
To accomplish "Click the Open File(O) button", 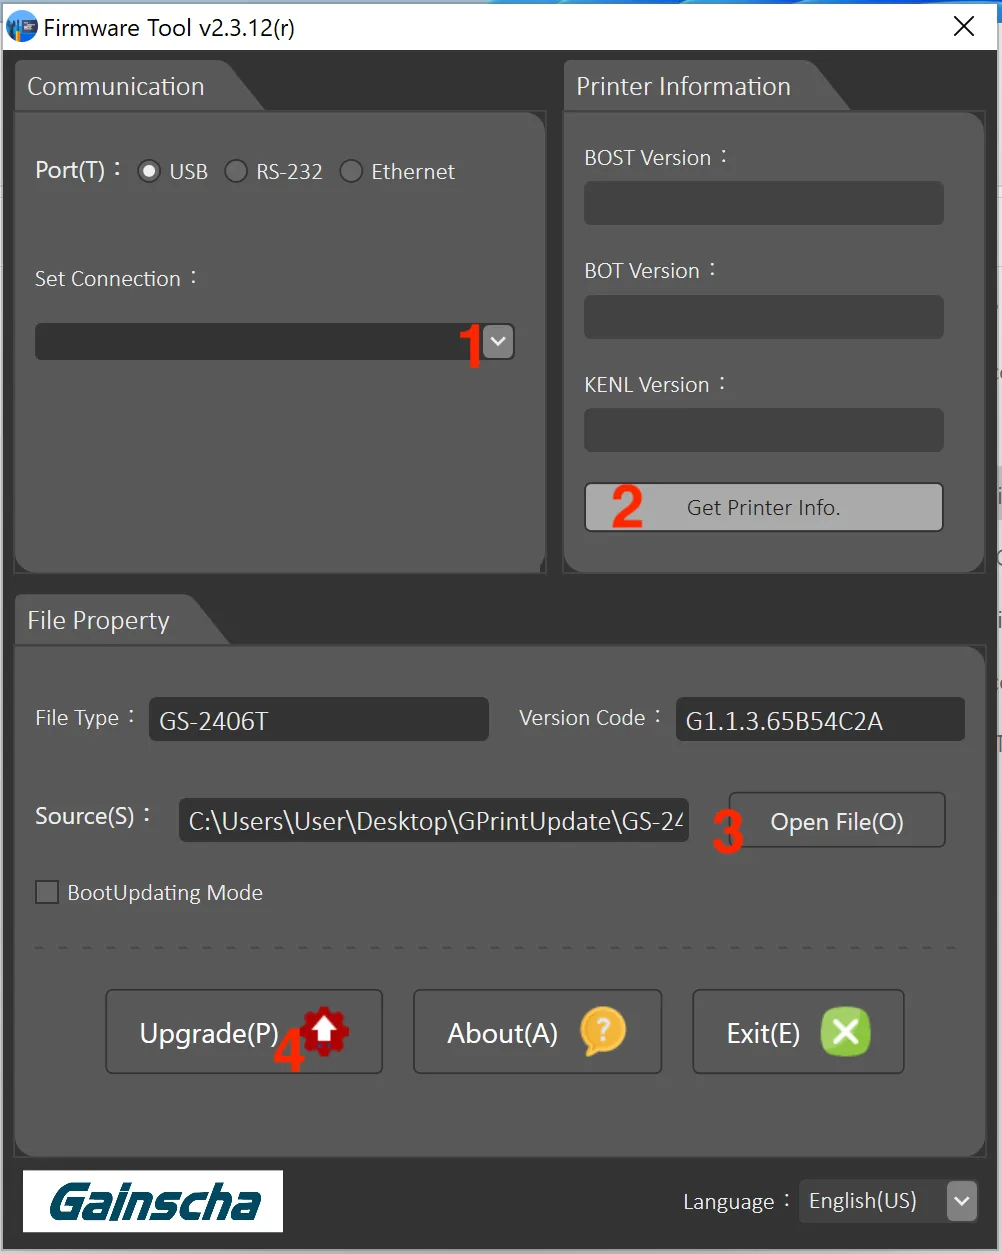I will point(836,821).
